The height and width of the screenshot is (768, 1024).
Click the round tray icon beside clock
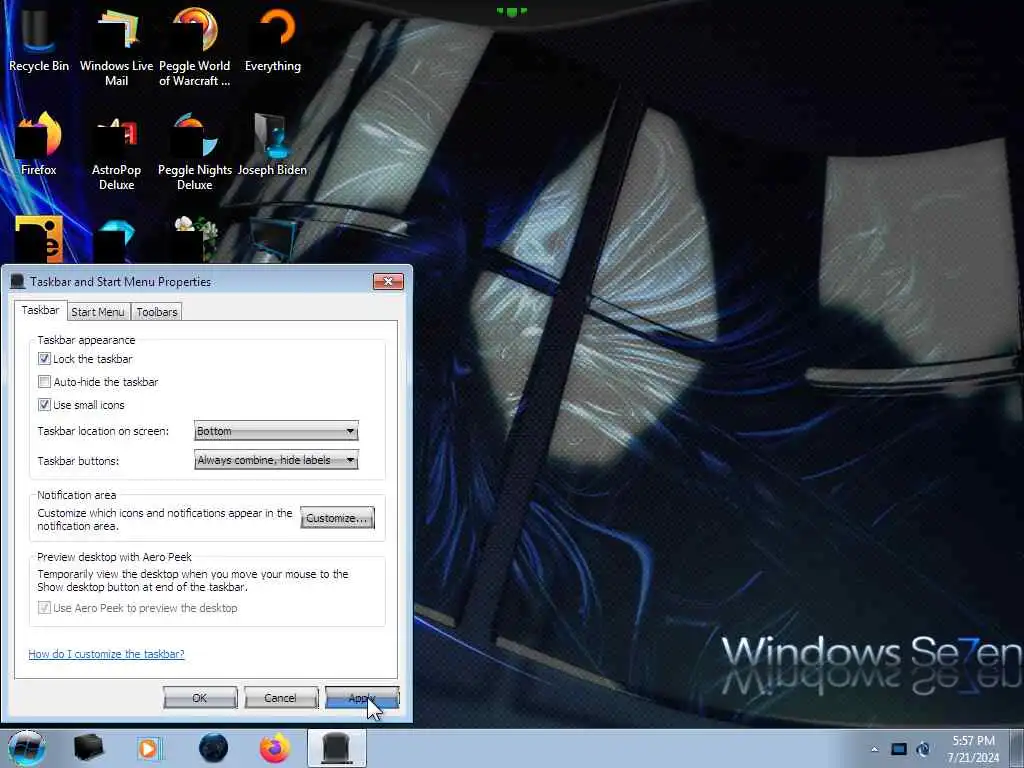click(x=923, y=749)
